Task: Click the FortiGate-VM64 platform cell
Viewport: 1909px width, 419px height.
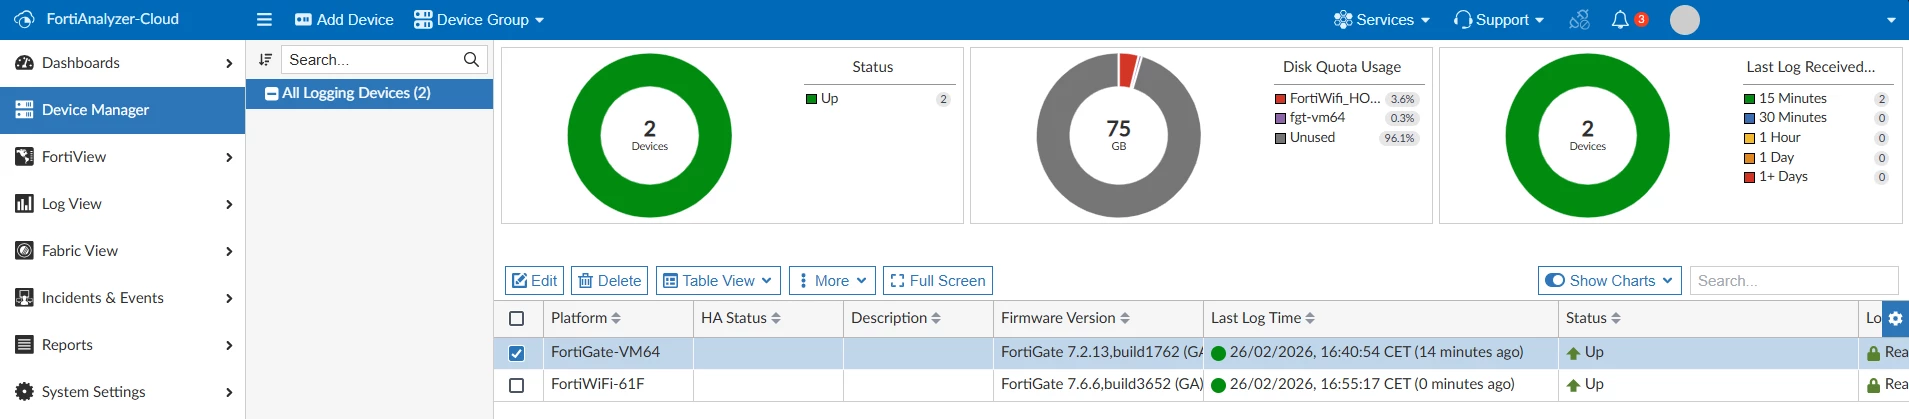Action: click(x=618, y=353)
